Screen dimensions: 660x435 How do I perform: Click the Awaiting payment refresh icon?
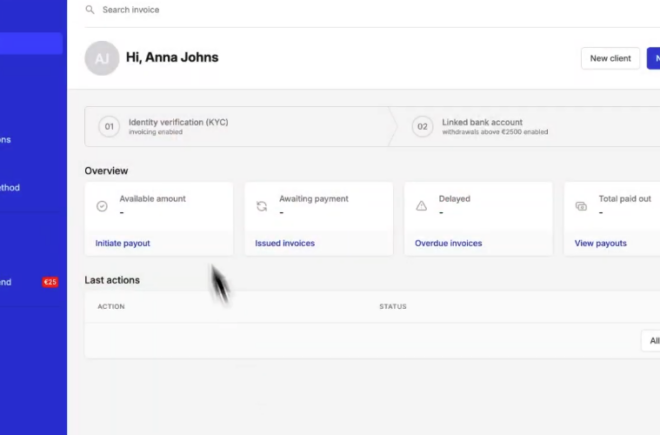pos(262,206)
